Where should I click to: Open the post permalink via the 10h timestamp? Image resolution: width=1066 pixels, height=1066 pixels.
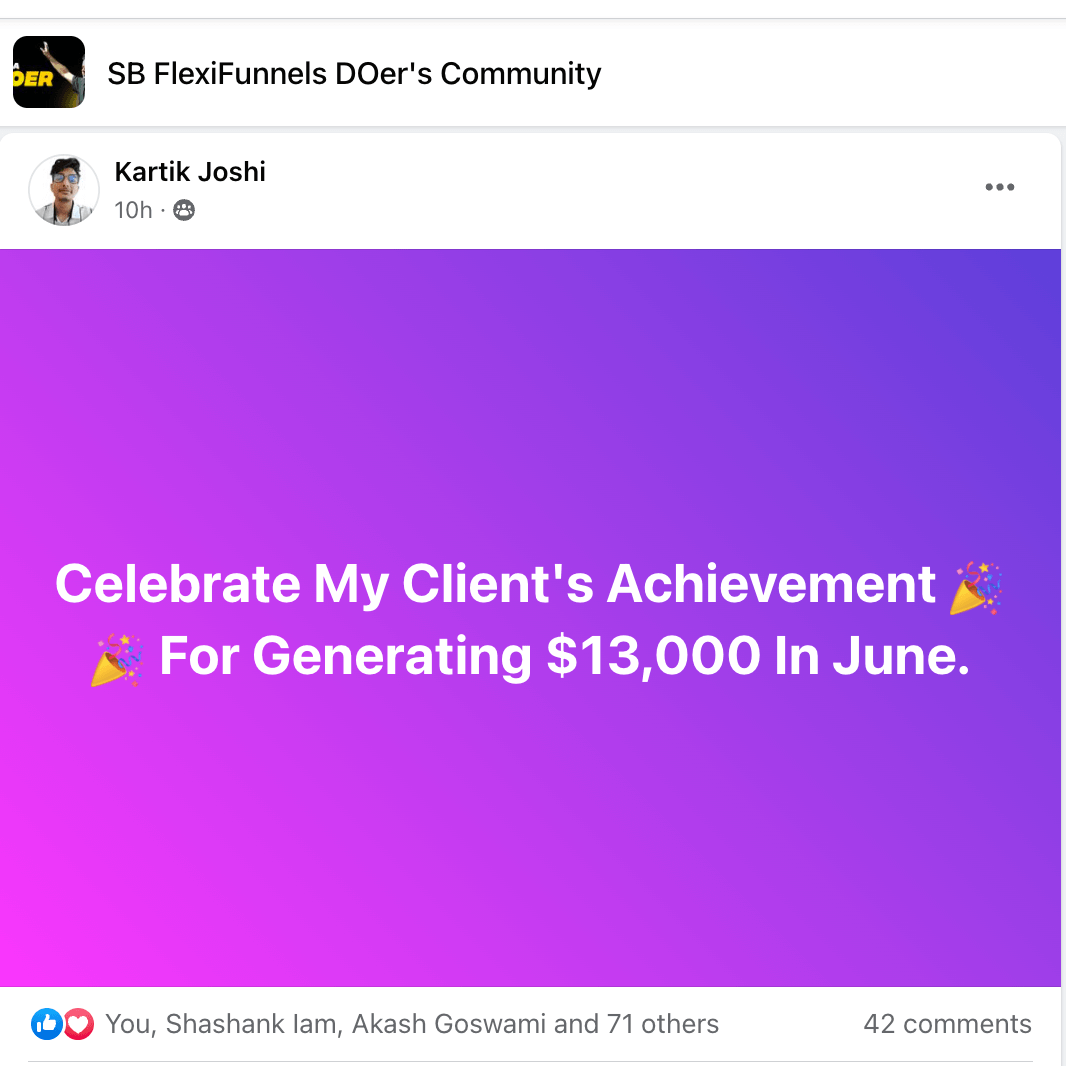click(x=133, y=210)
